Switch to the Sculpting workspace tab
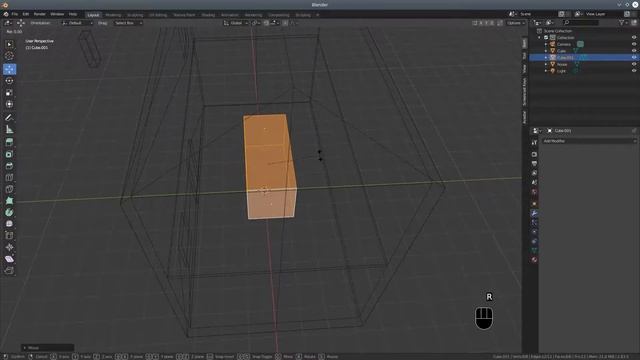The image size is (640, 360). (x=135, y=15)
